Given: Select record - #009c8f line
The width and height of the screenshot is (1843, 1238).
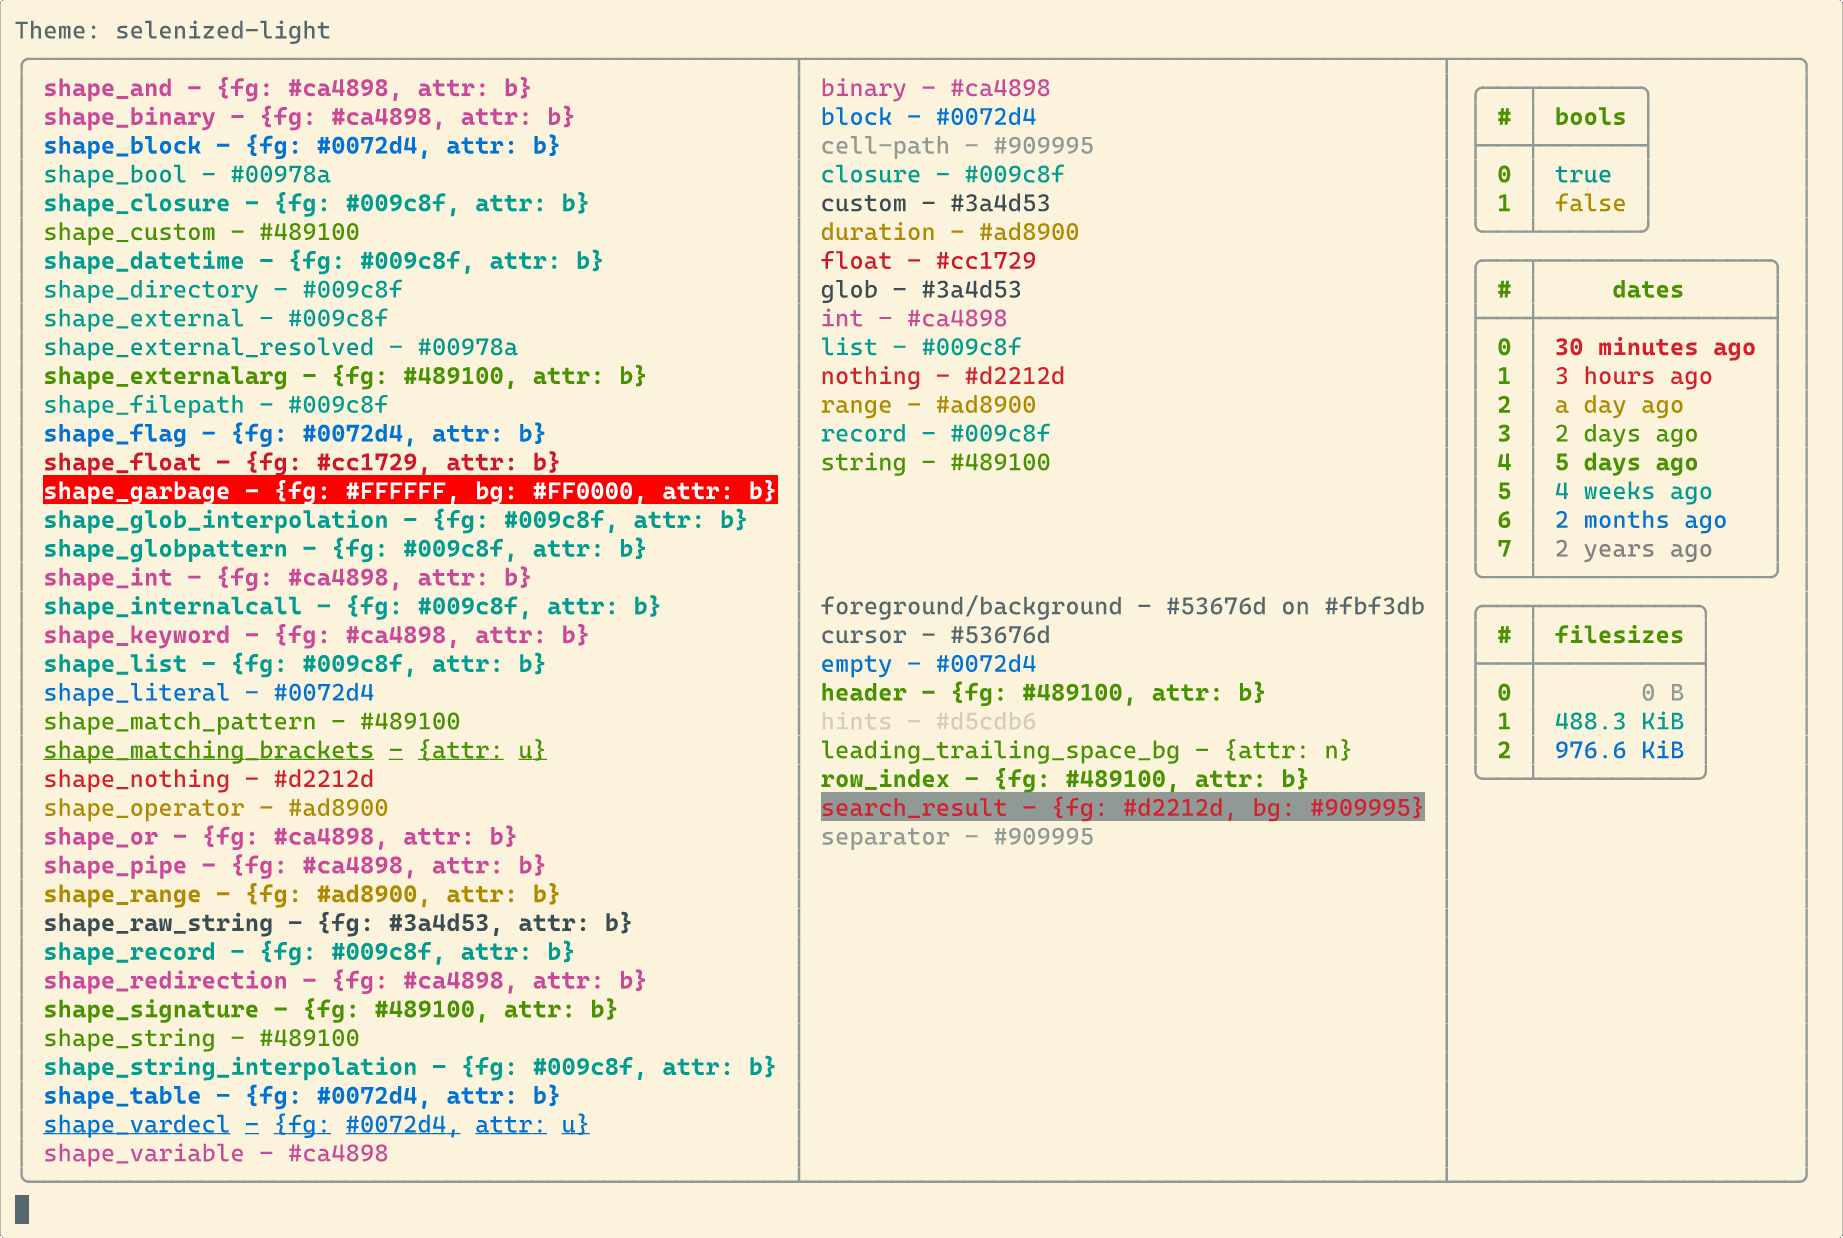Looking at the screenshot, I should 935,434.
